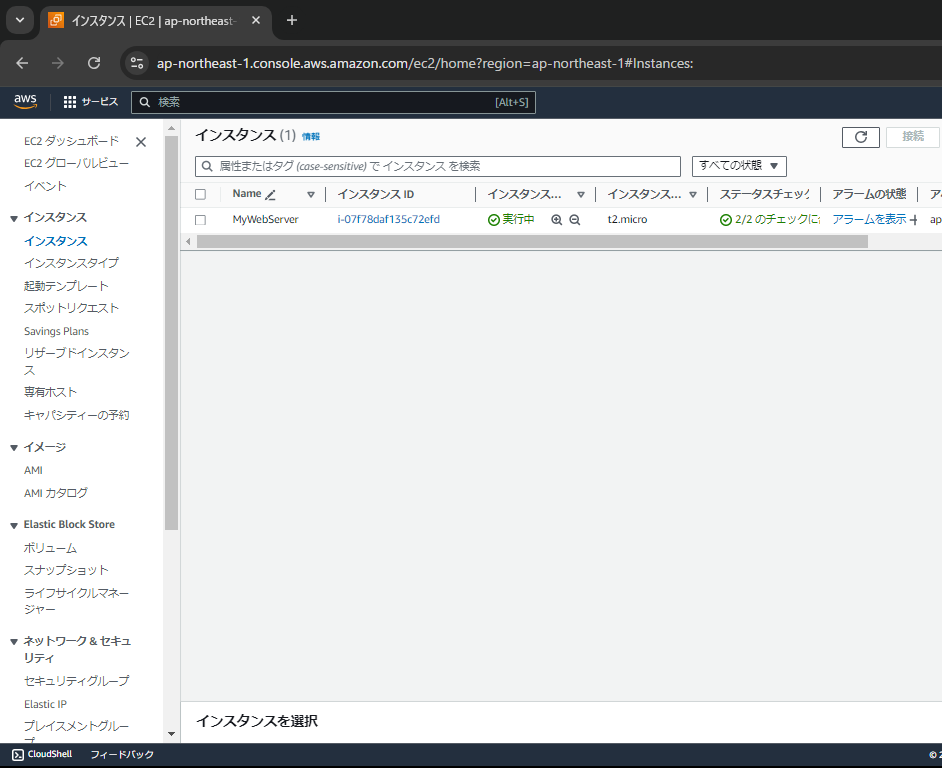Open AMI カタログ in sidebar
This screenshot has width=942, height=768.
click(x=55, y=493)
